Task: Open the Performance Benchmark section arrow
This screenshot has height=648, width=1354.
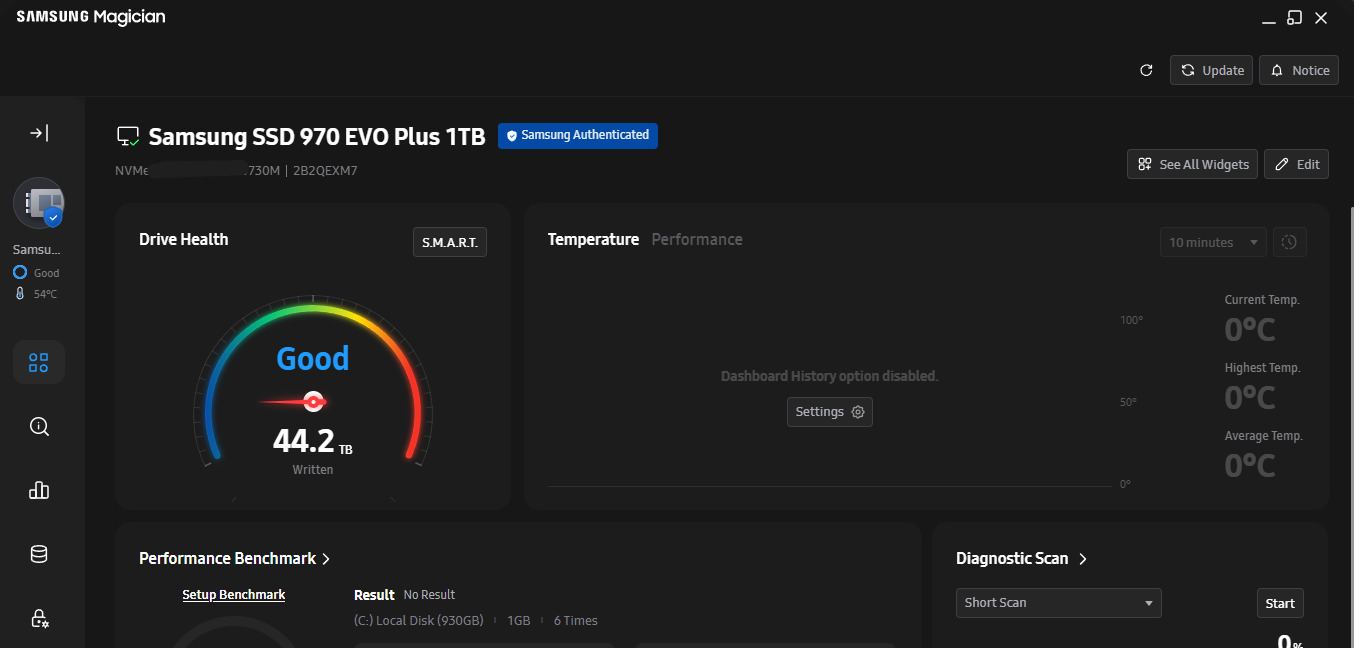Action: coord(326,559)
